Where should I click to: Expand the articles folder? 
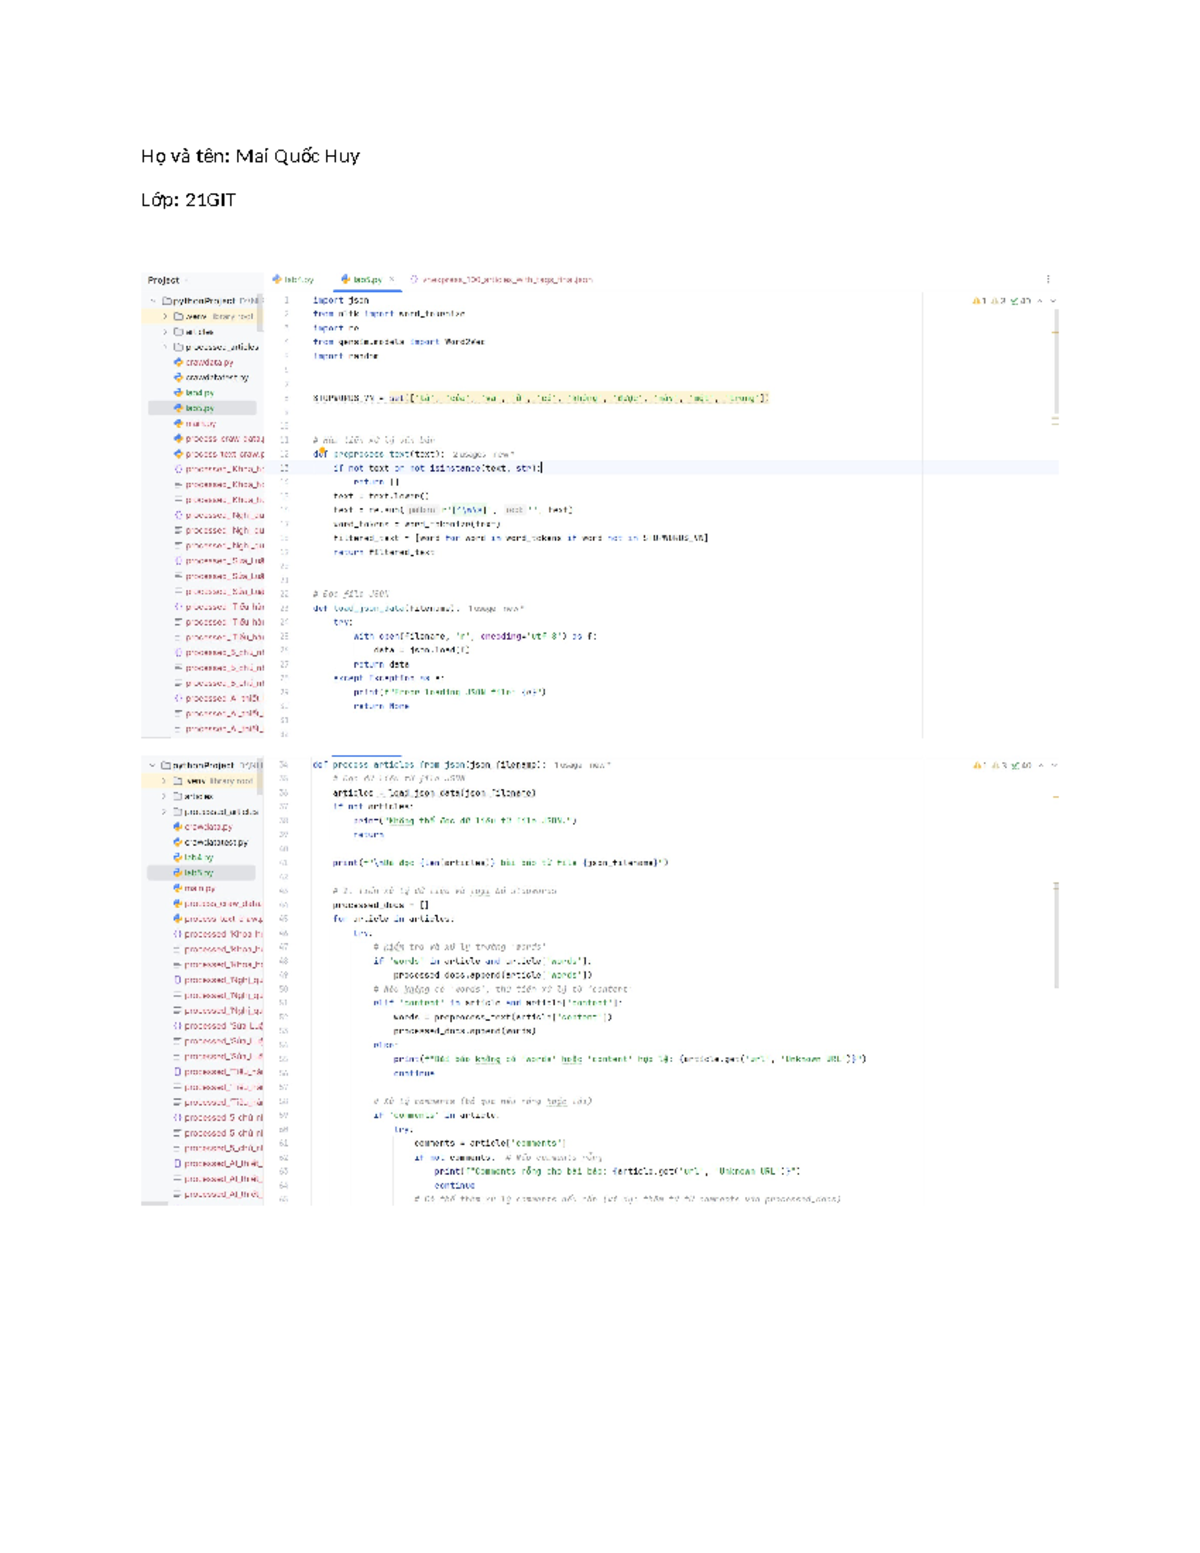pos(164,332)
